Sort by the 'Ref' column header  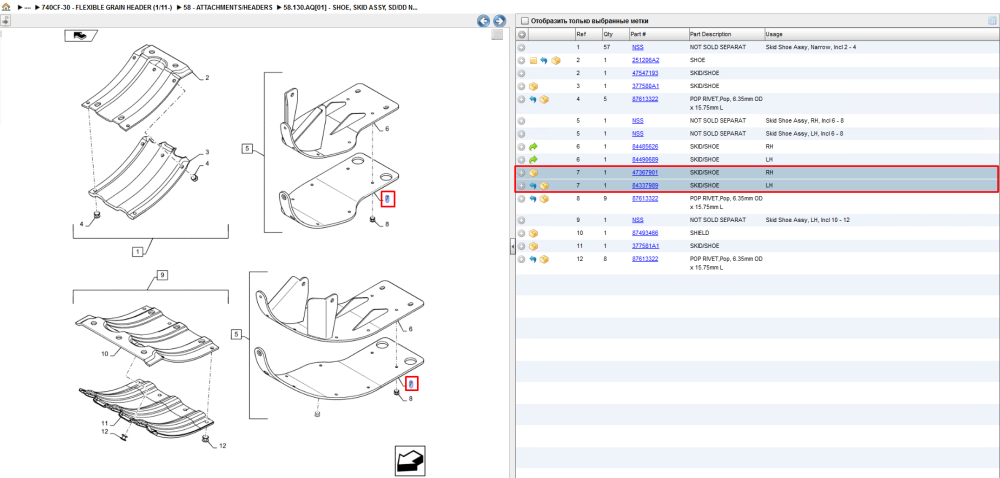(x=581, y=34)
